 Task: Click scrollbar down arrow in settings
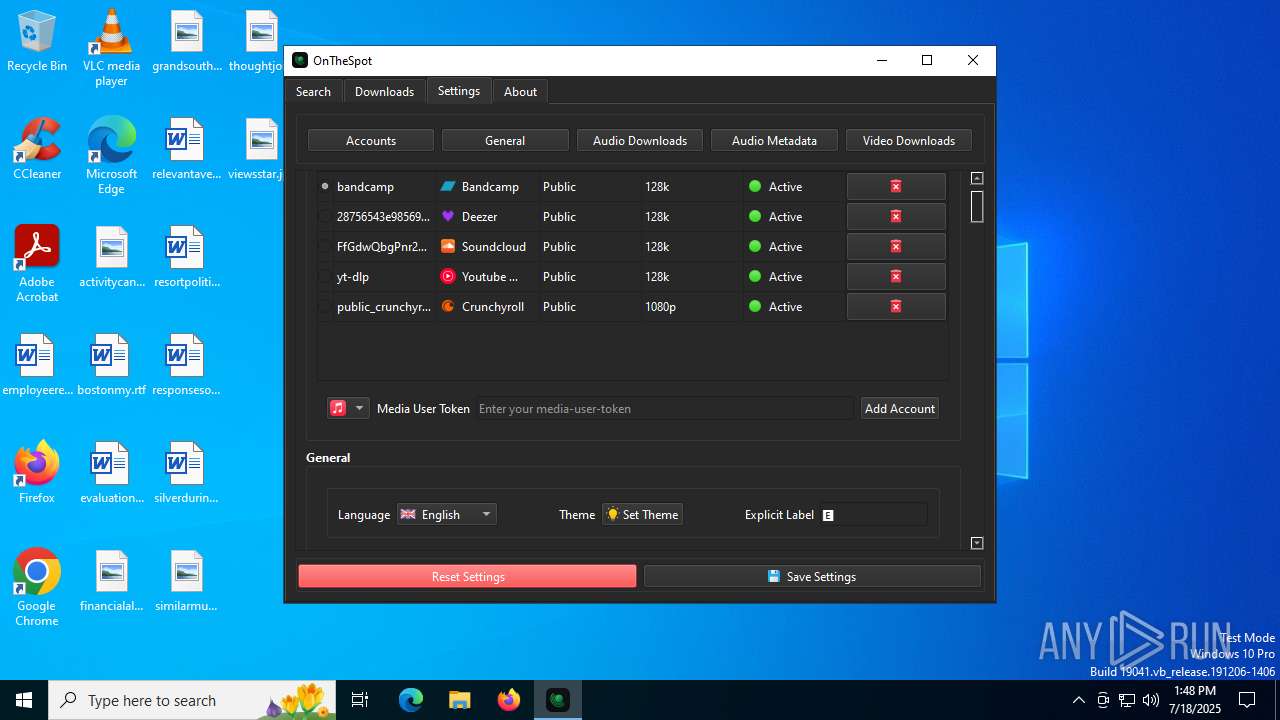tap(977, 543)
